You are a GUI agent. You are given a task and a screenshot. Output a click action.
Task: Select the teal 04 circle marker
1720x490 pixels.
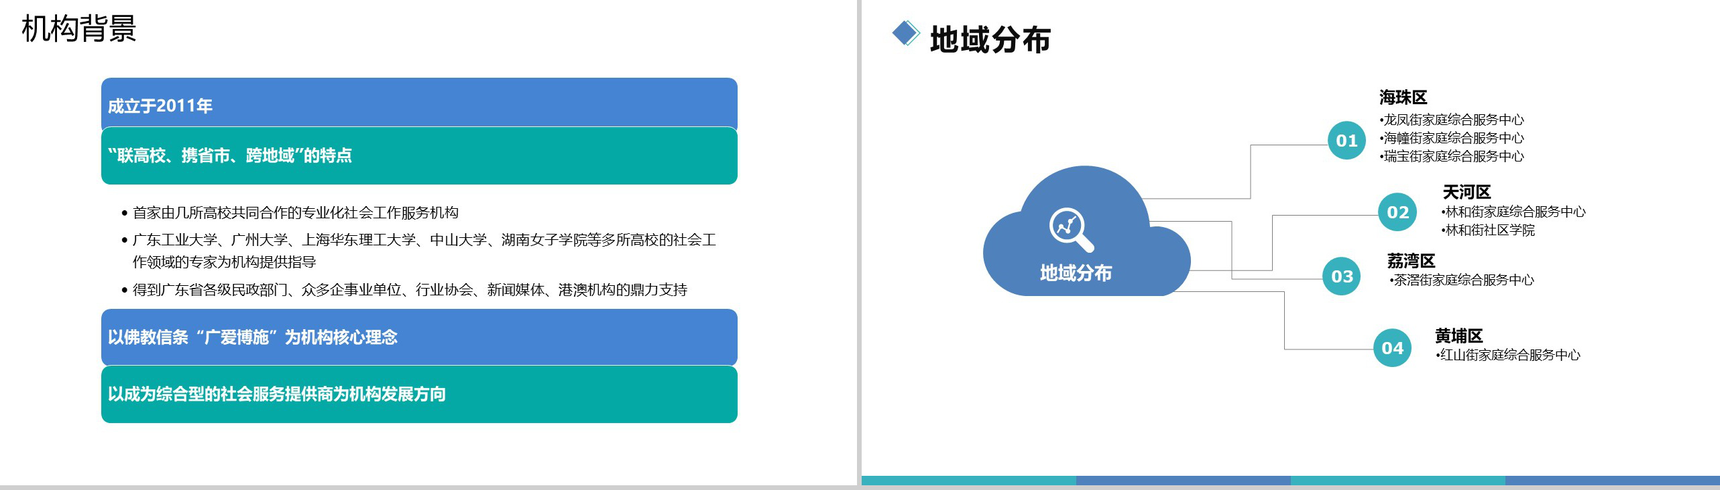tap(1392, 348)
